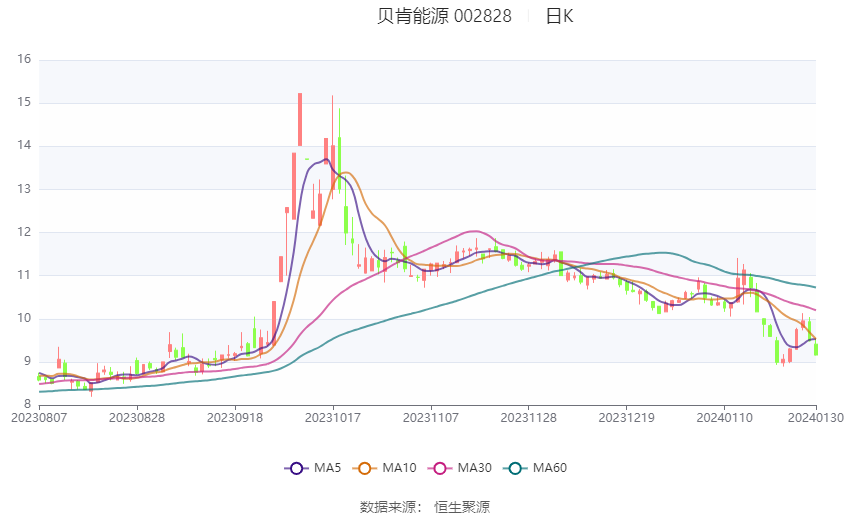Click the 20230918 date axis label
This screenshot has width=850, height=517.
point(235,418)
